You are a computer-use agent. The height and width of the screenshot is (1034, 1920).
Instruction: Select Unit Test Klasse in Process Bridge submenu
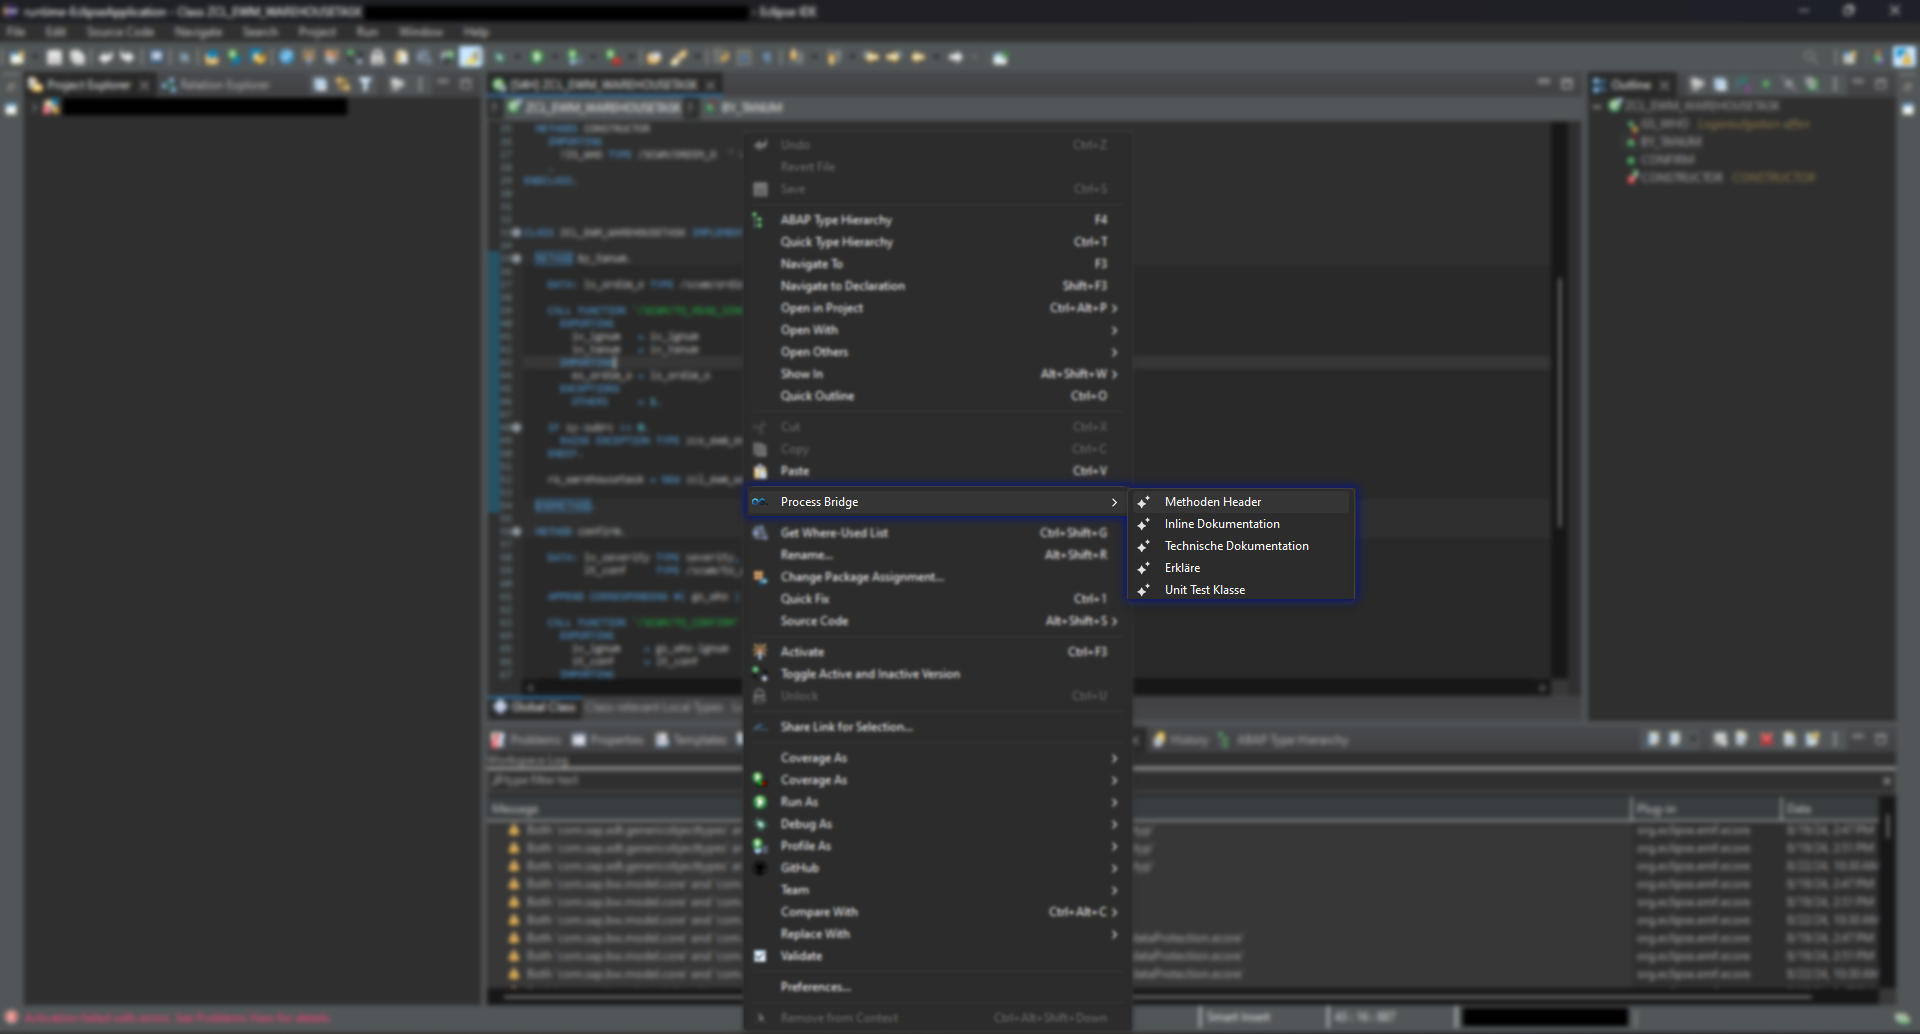[1204, 589]
